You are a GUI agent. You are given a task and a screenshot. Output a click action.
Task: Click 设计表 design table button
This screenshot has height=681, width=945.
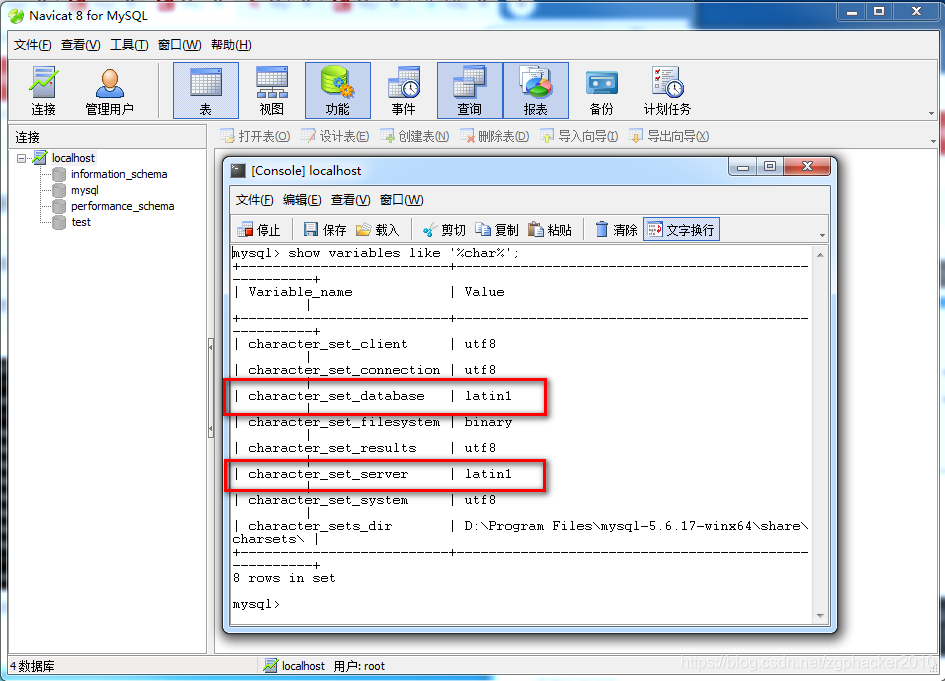[x=335, y=136]
